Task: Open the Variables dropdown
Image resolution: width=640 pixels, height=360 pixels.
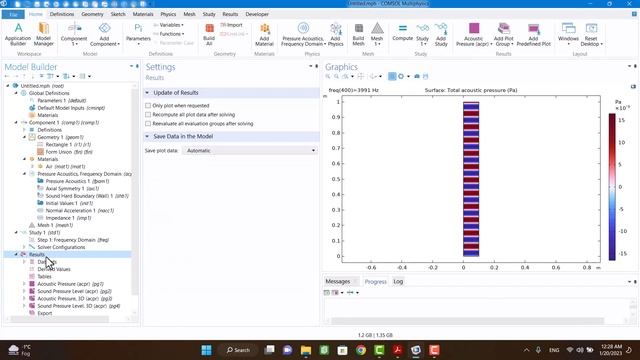Action: click(x=169, y=25)
